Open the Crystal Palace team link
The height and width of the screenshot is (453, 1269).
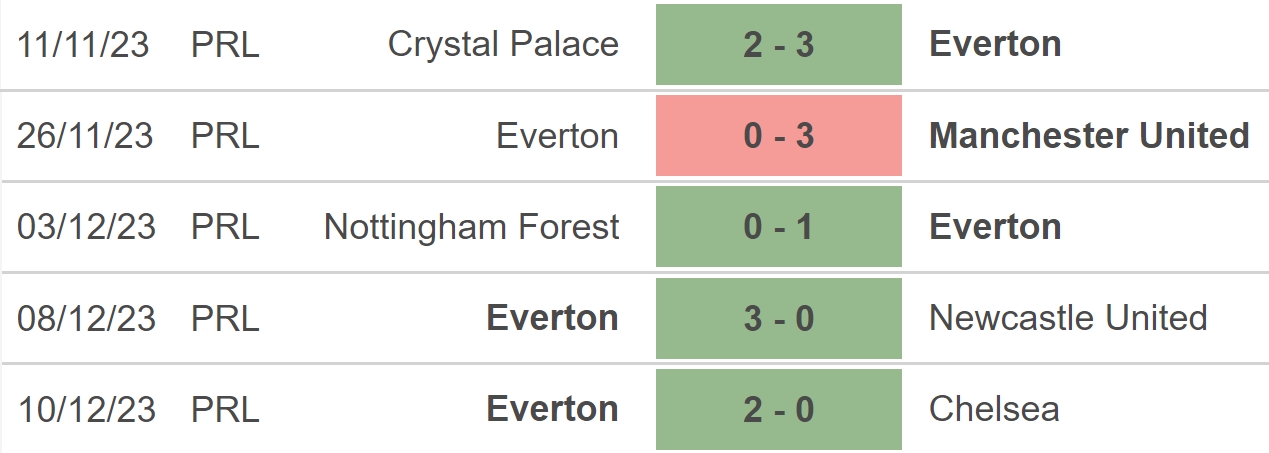[x=503, y=44]
